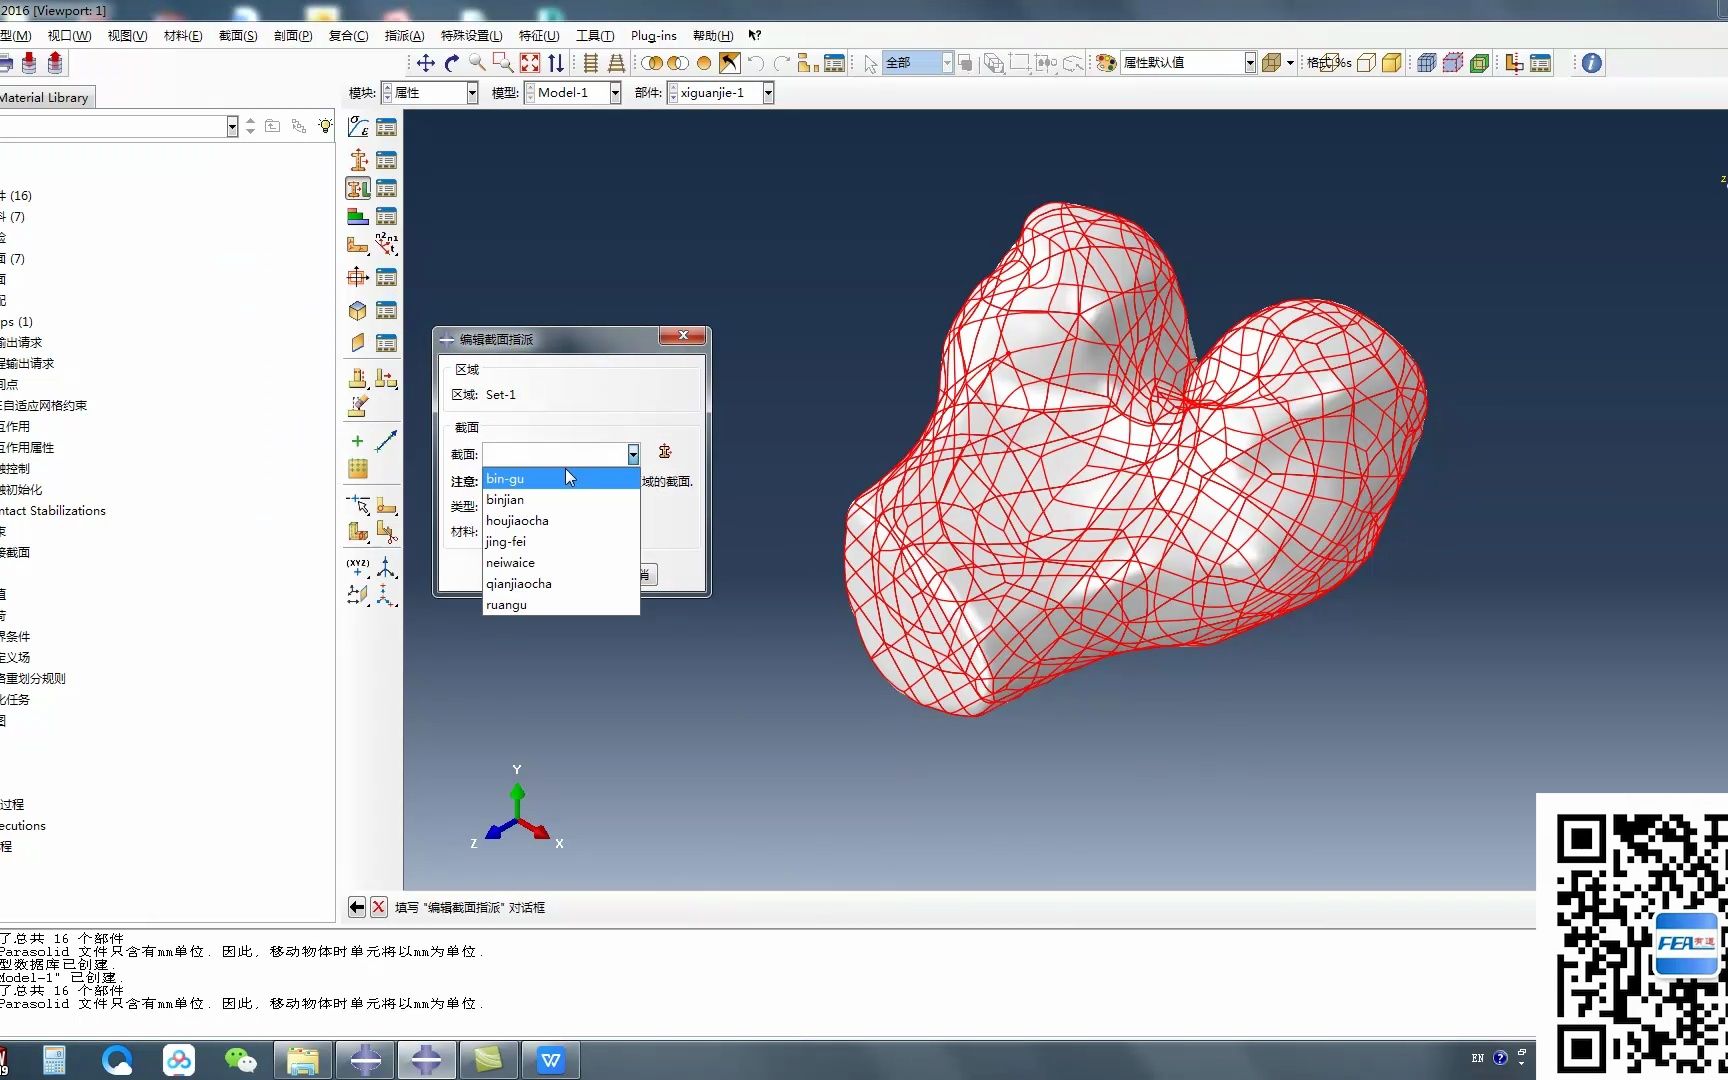Click the Create Stringer icon
The height and width of the screenshot is (1080, 1728).
point(358,343)
